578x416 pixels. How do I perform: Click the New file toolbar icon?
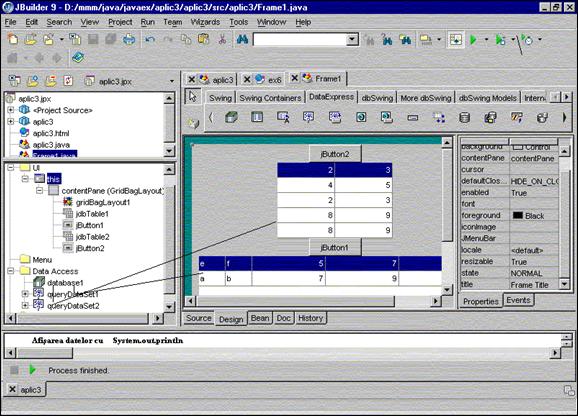(13, 39)
